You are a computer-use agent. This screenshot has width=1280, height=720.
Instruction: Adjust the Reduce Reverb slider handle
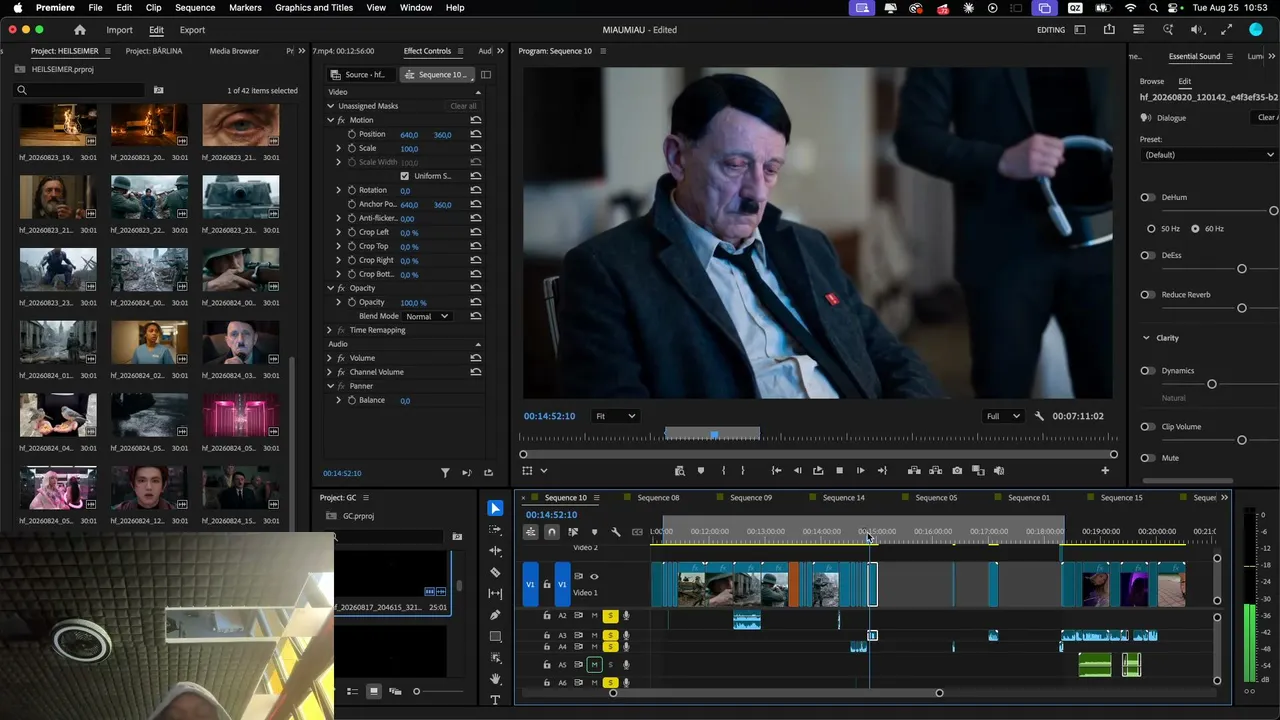(1242, 308)
